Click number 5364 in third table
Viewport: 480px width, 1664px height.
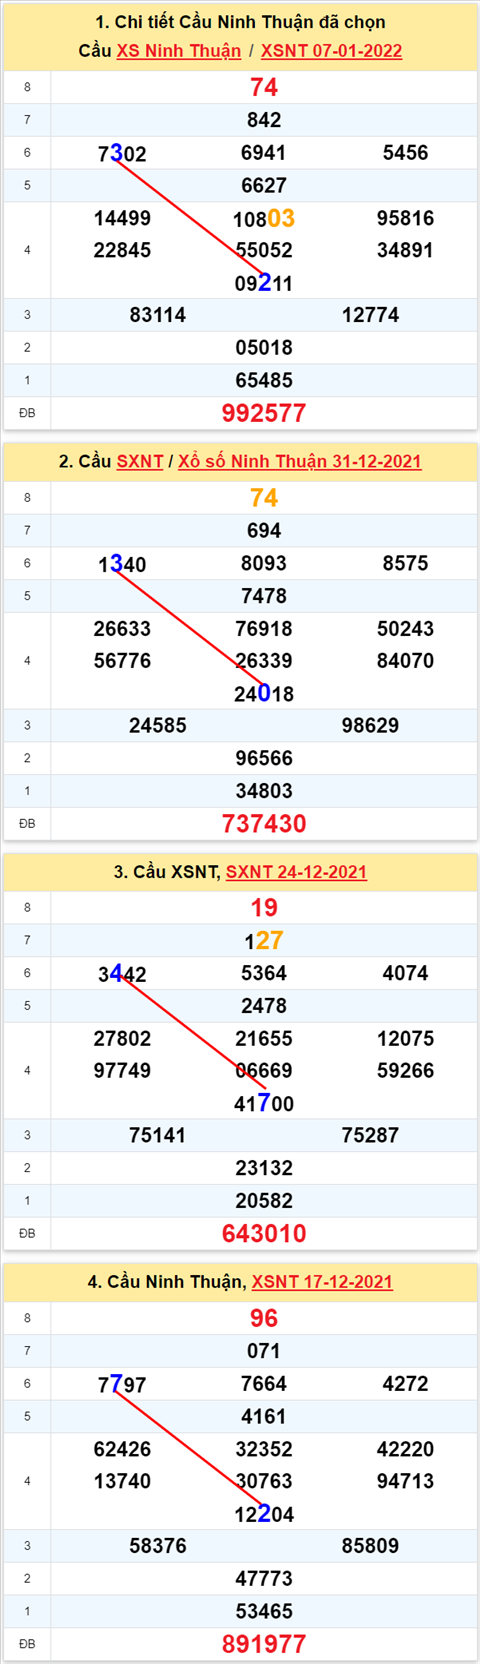click(x=264, y=973)
